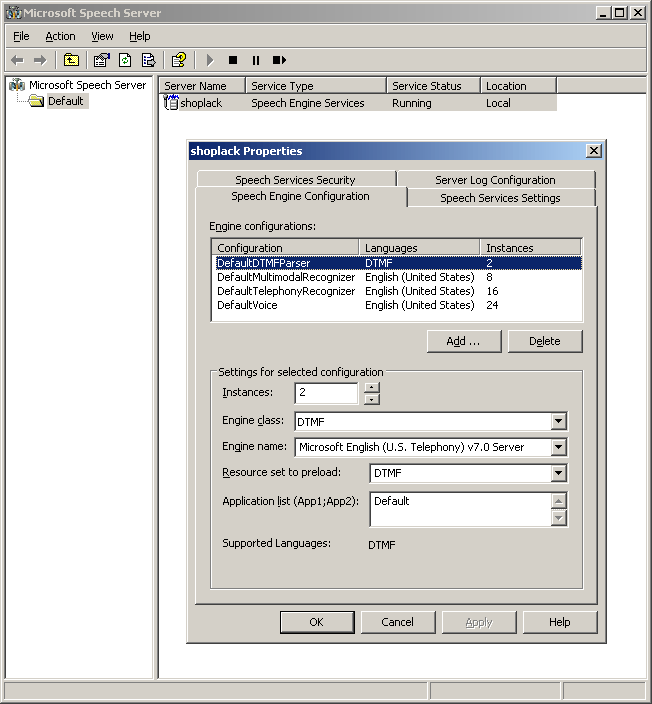652x704 pixels.
Task: Expand the Engine class dropdown
Action: point(558,421)
